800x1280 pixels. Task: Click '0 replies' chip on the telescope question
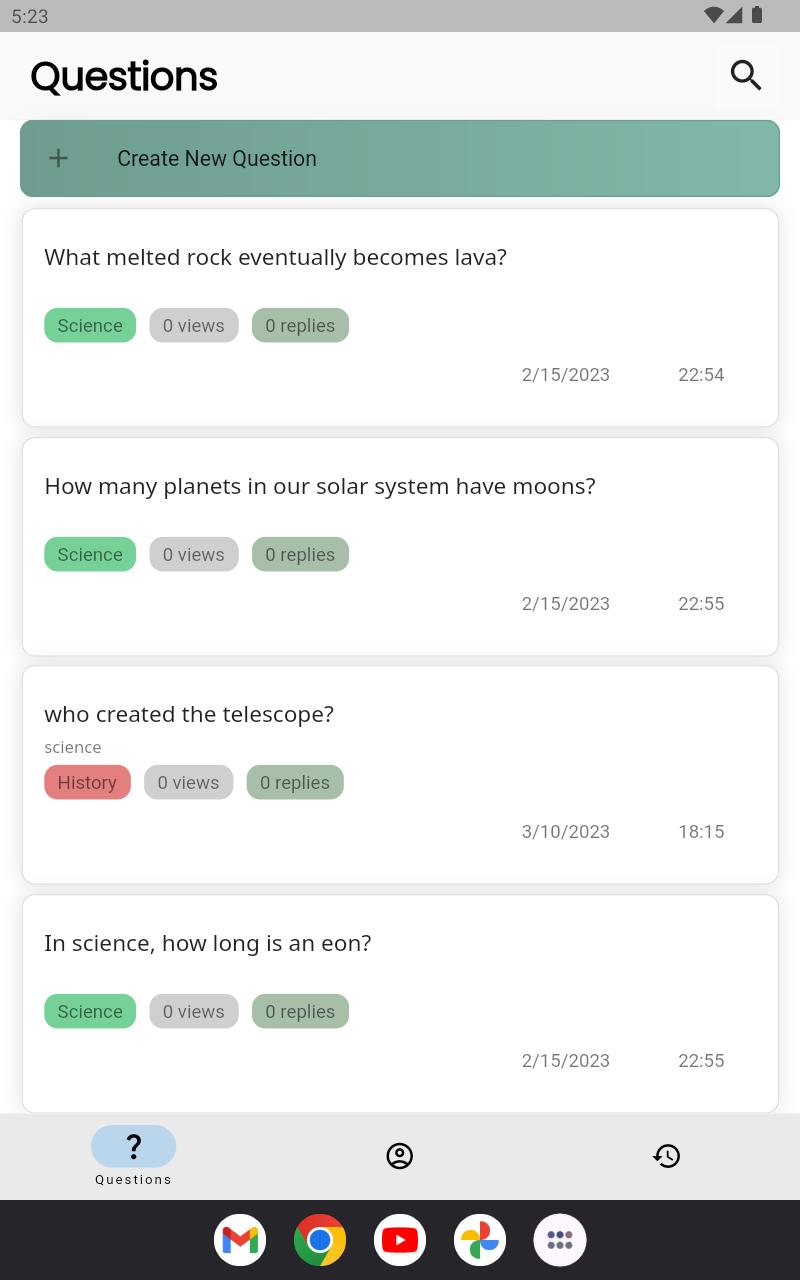(x=295, y=783)
